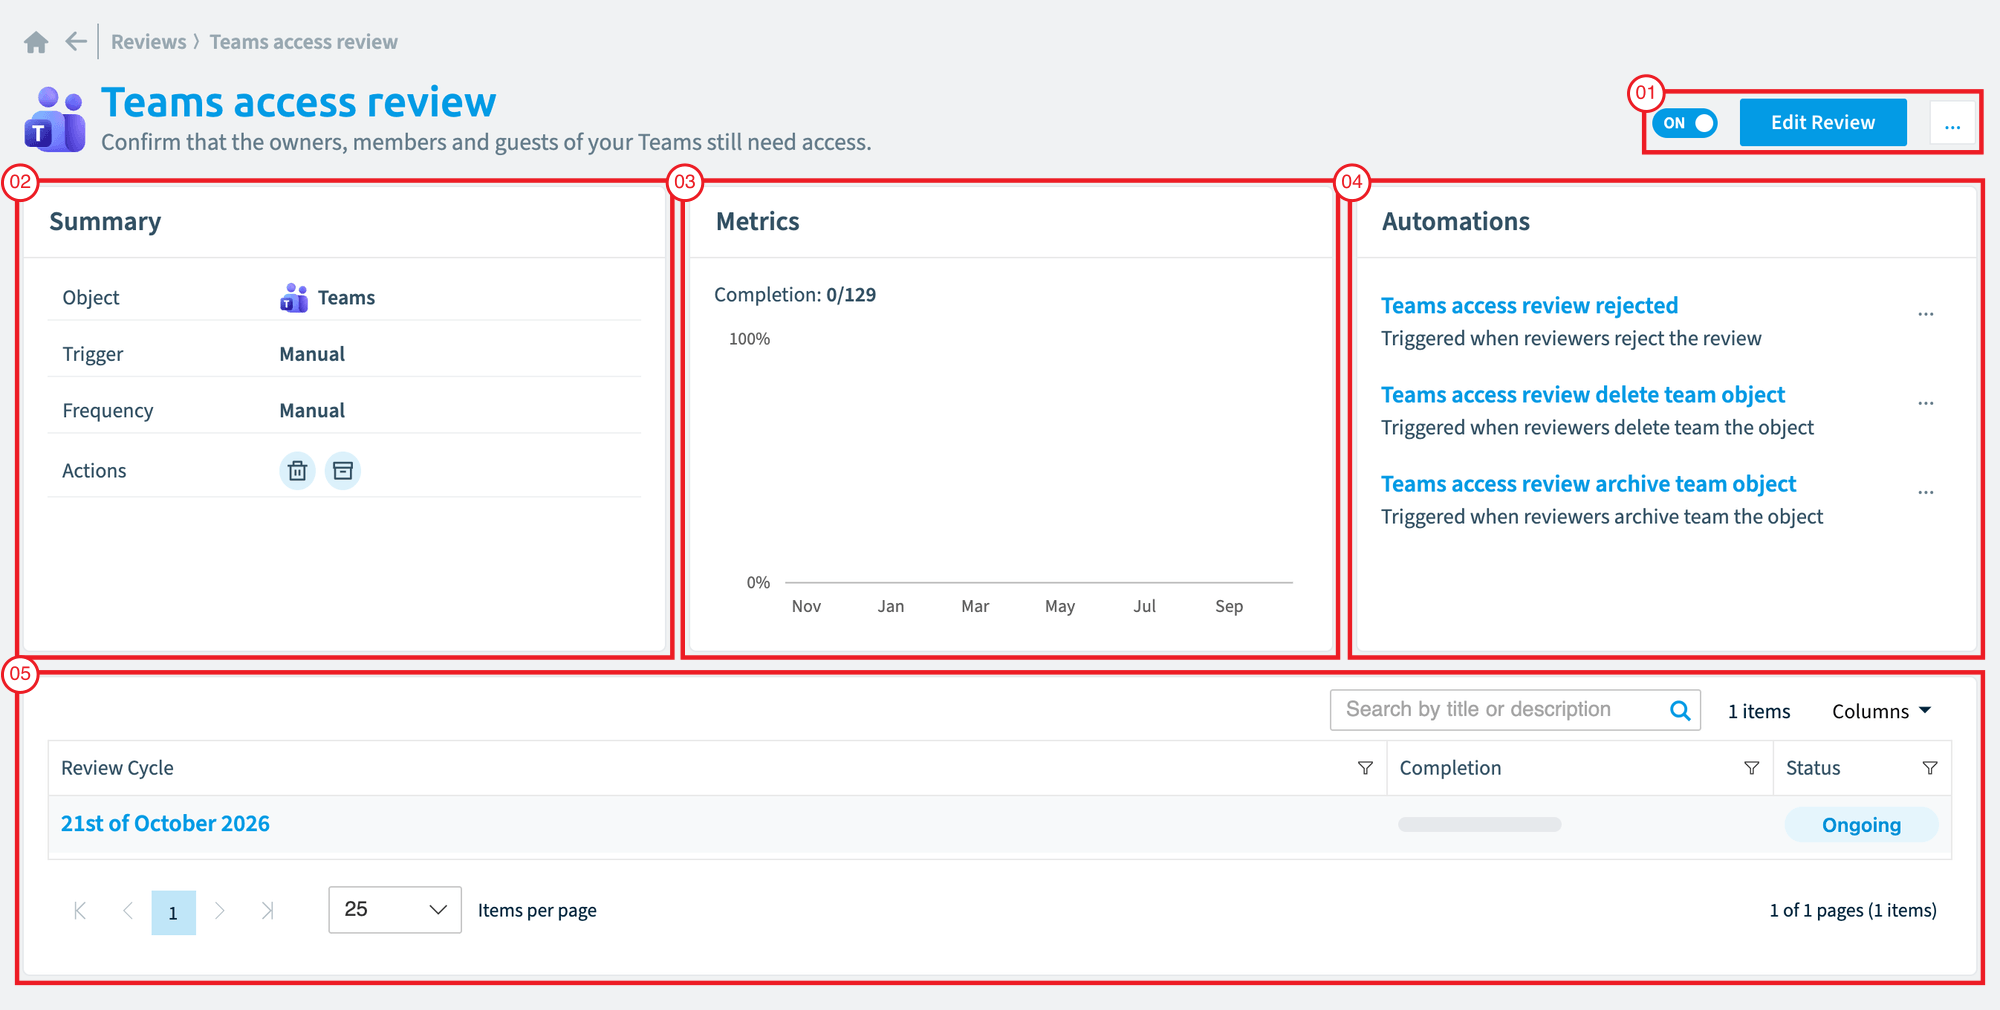Filter the Status column
This screenshot has height=1010, width=2000.
1930,768
